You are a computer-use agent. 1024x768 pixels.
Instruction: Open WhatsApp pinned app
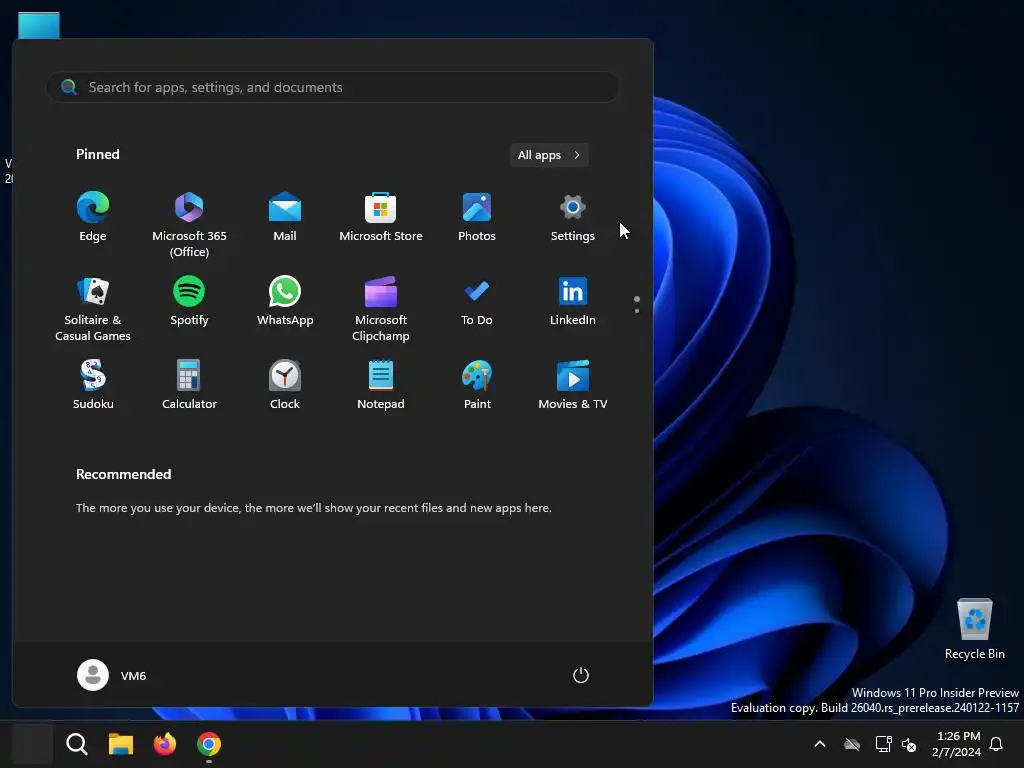(x=285, y=302)
